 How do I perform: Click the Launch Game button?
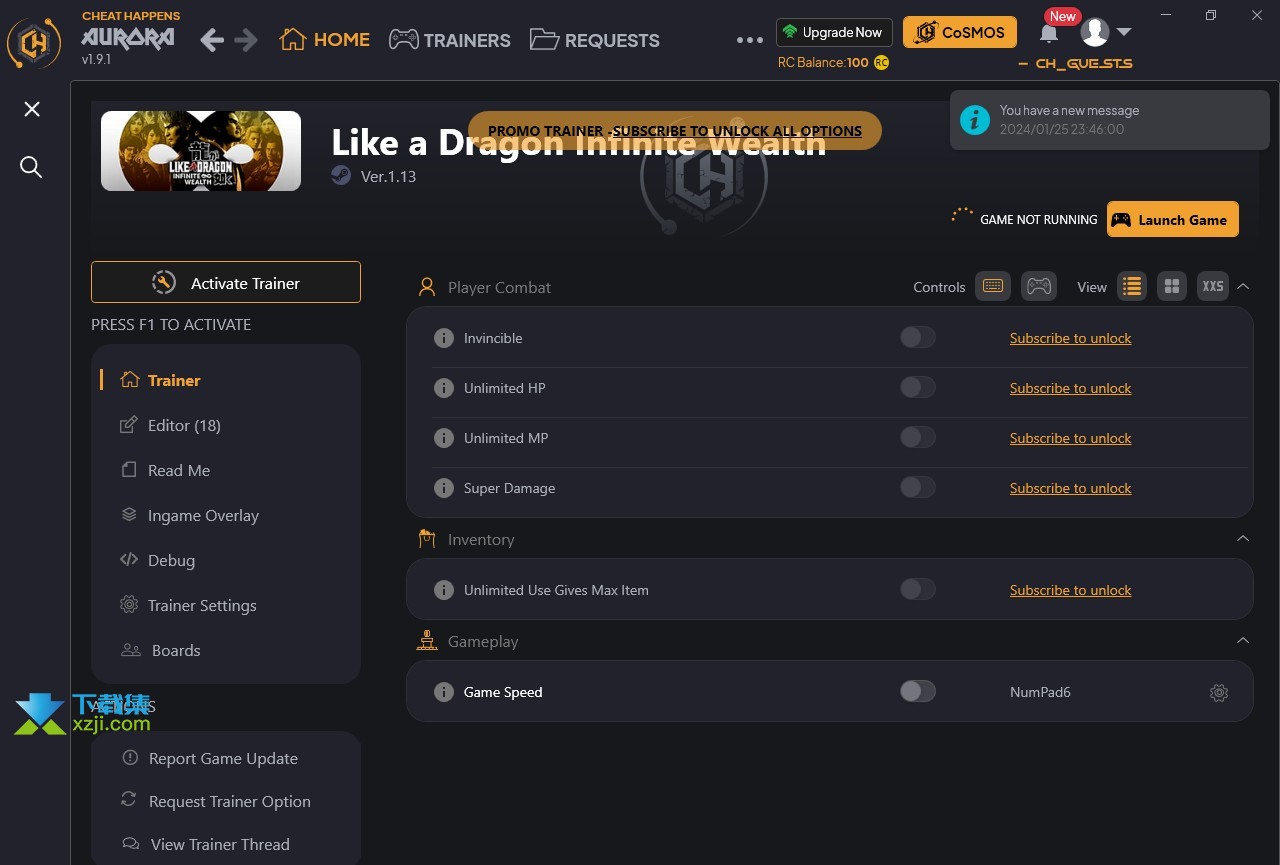(1172, 219)
